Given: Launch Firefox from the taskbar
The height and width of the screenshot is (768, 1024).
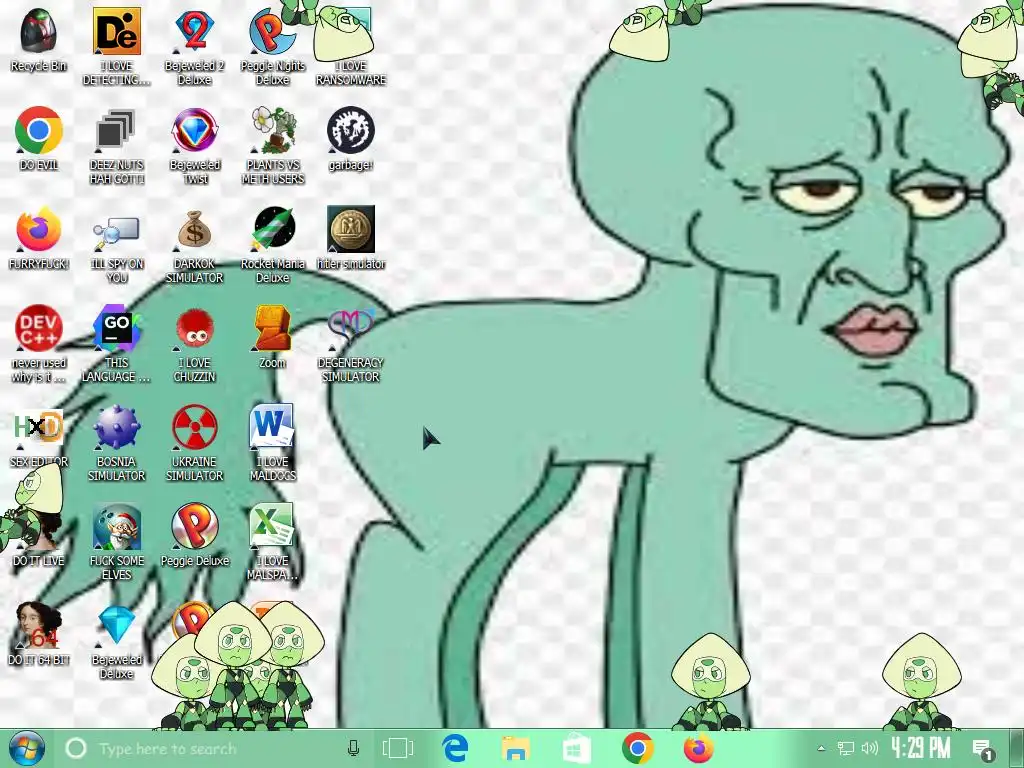Looking at the screenshot, I should point(699,748).
